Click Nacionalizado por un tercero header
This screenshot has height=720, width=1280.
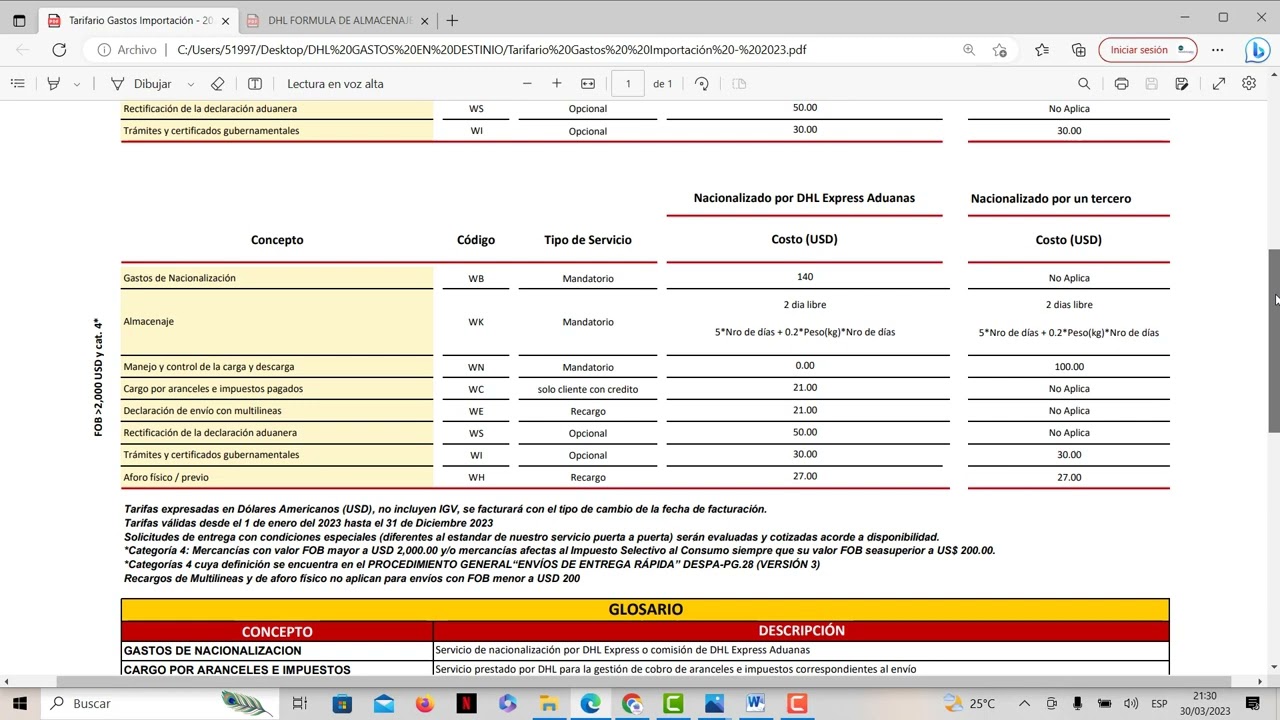1051,198
